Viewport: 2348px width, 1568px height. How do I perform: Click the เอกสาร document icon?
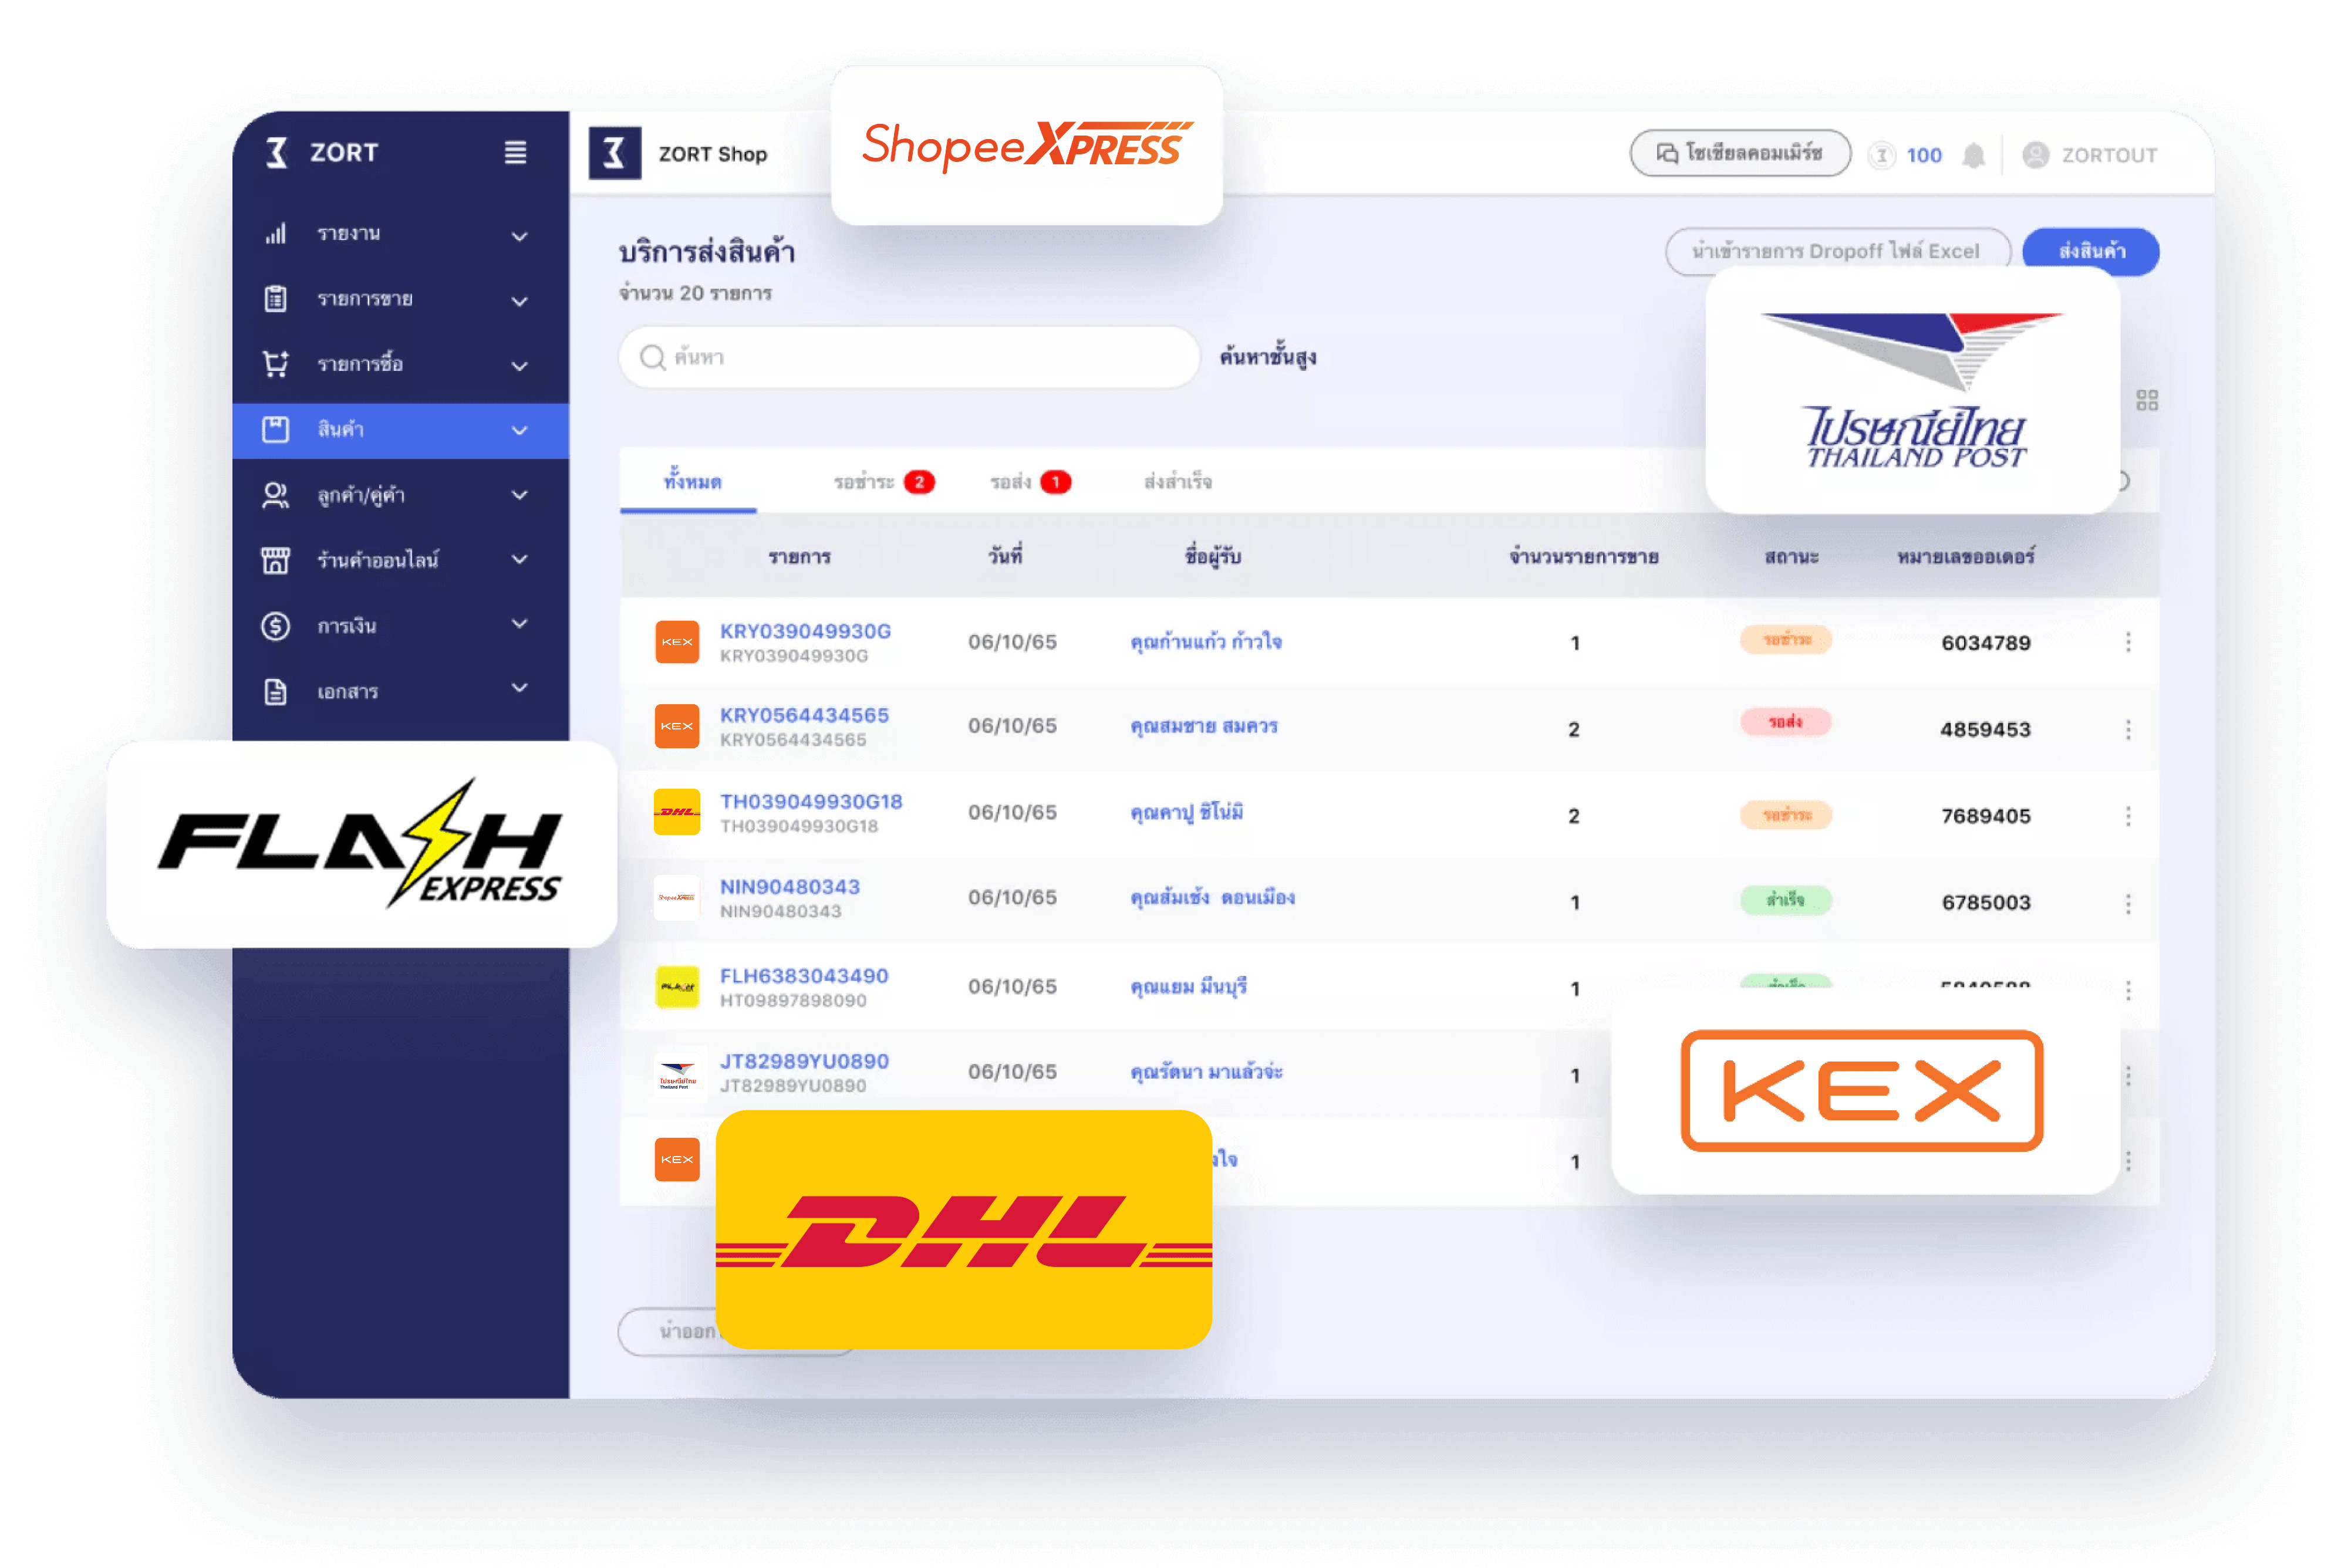(x=276, y=691)
